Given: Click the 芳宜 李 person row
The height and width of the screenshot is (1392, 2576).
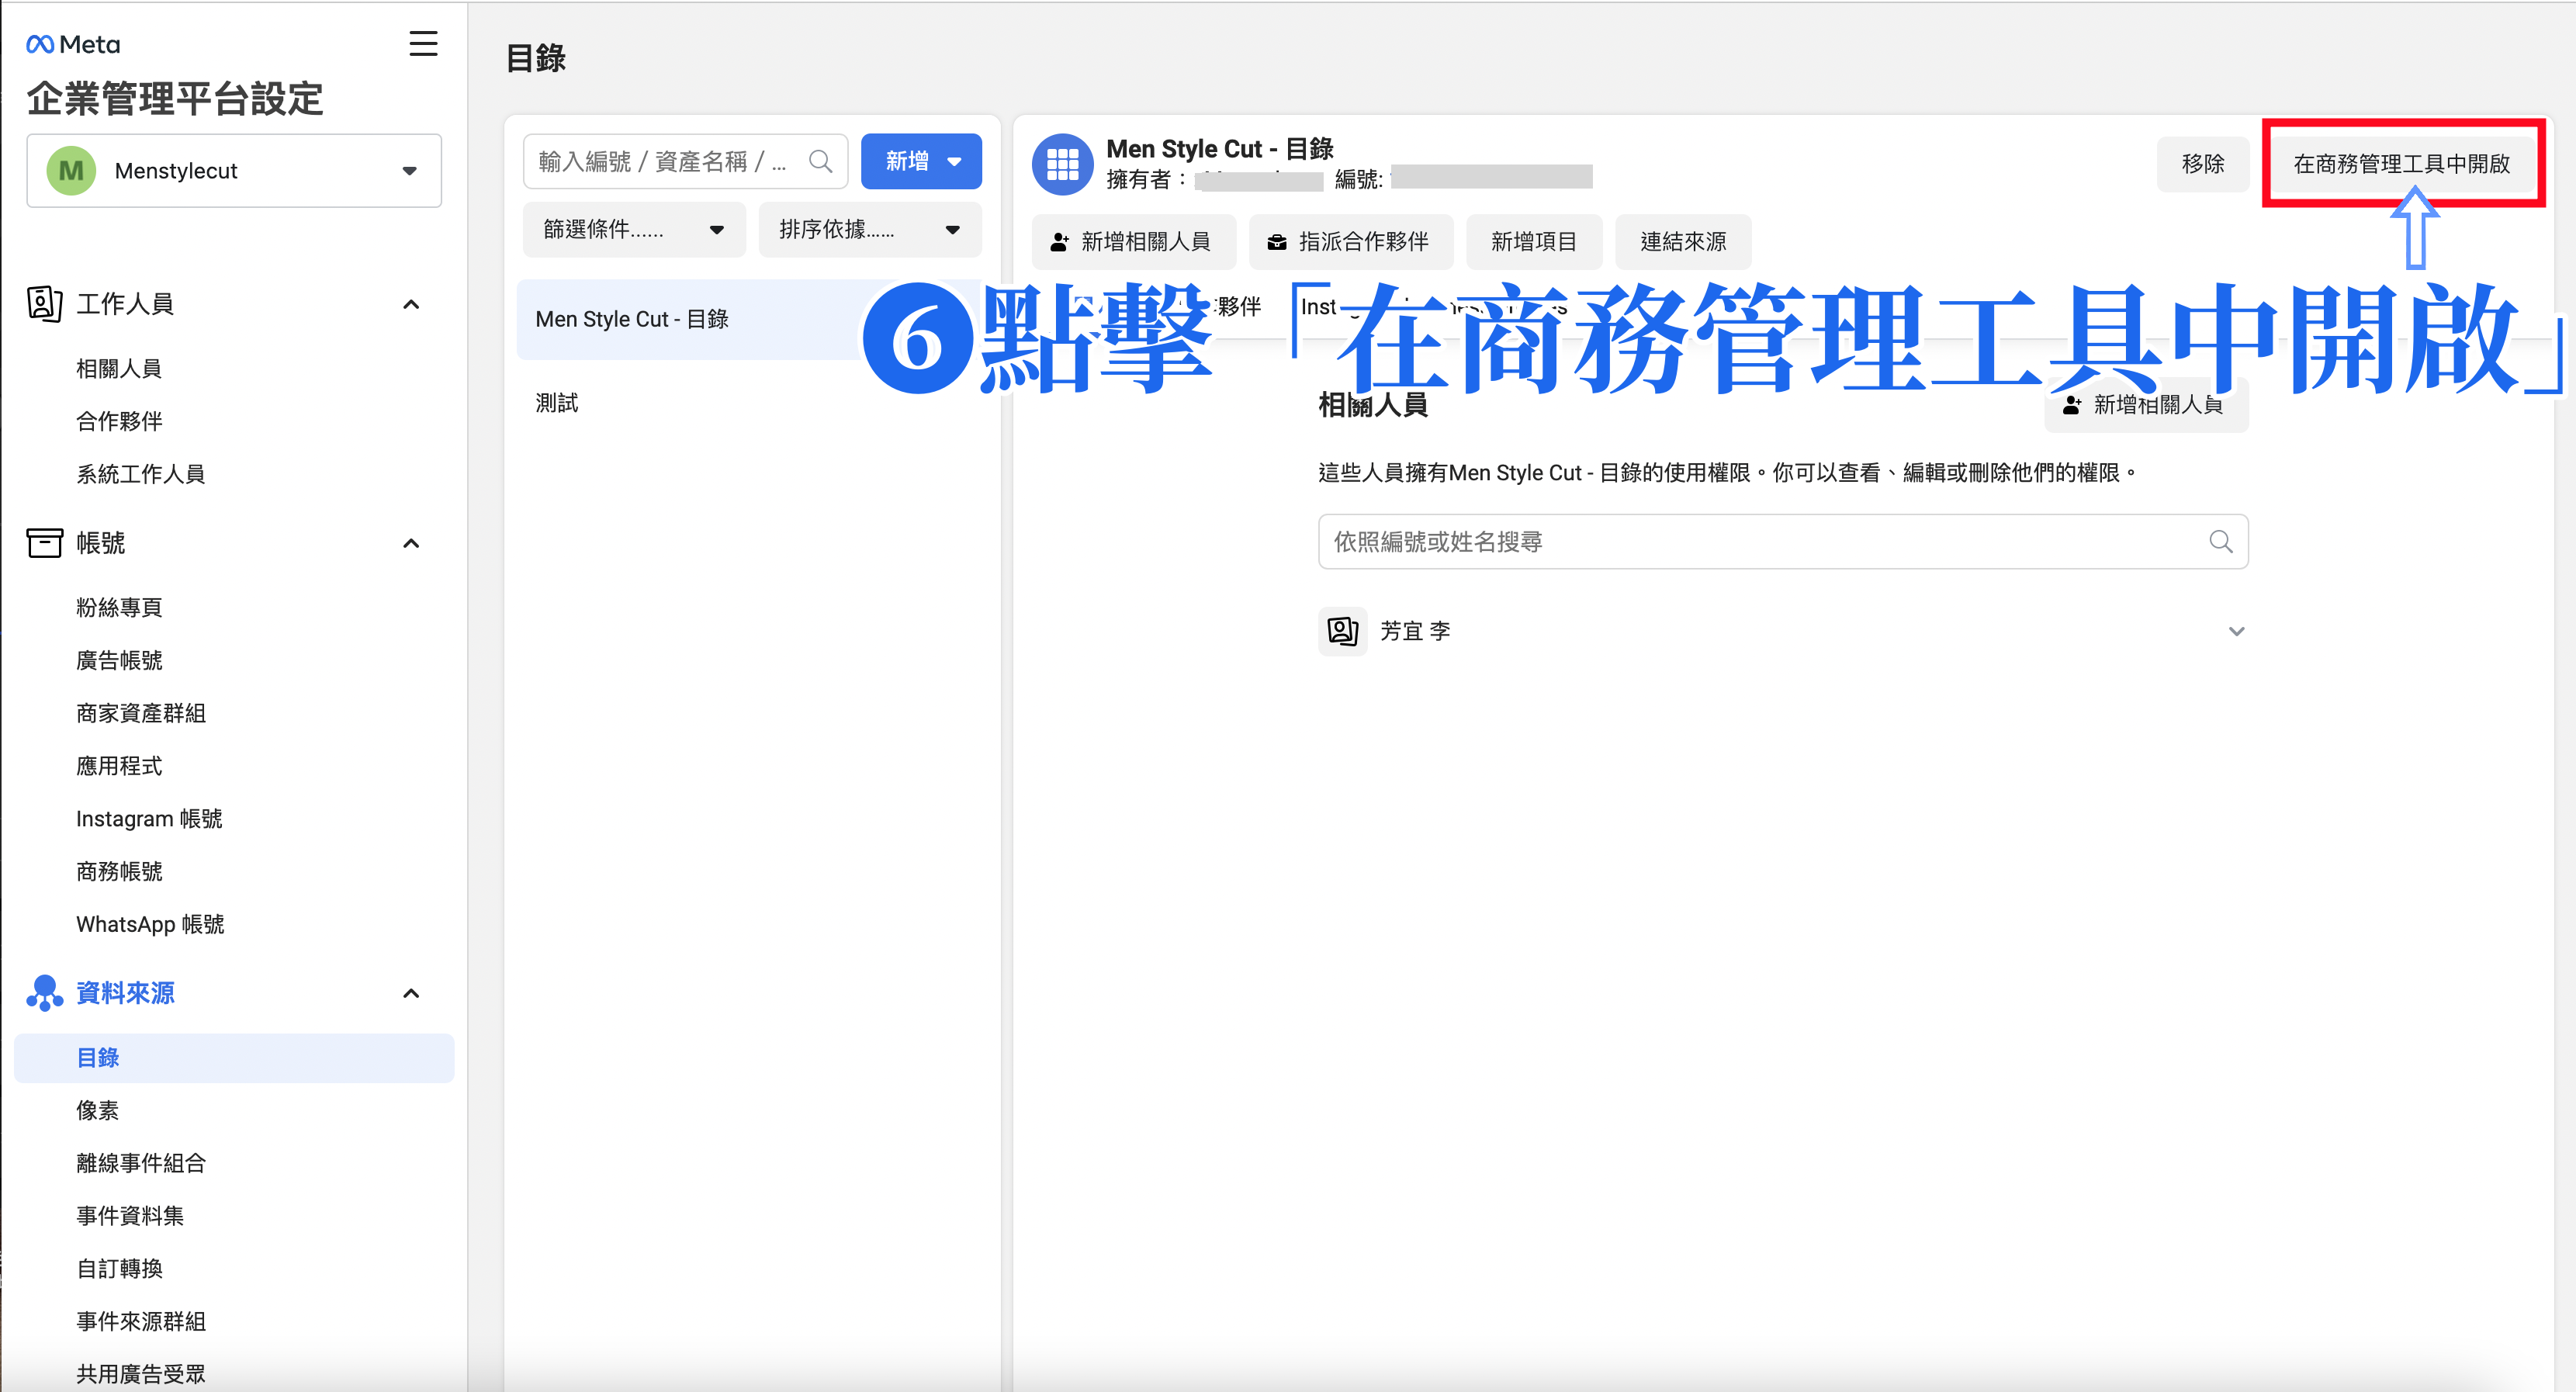Looking at the screenshot, I should [1783, 631].
